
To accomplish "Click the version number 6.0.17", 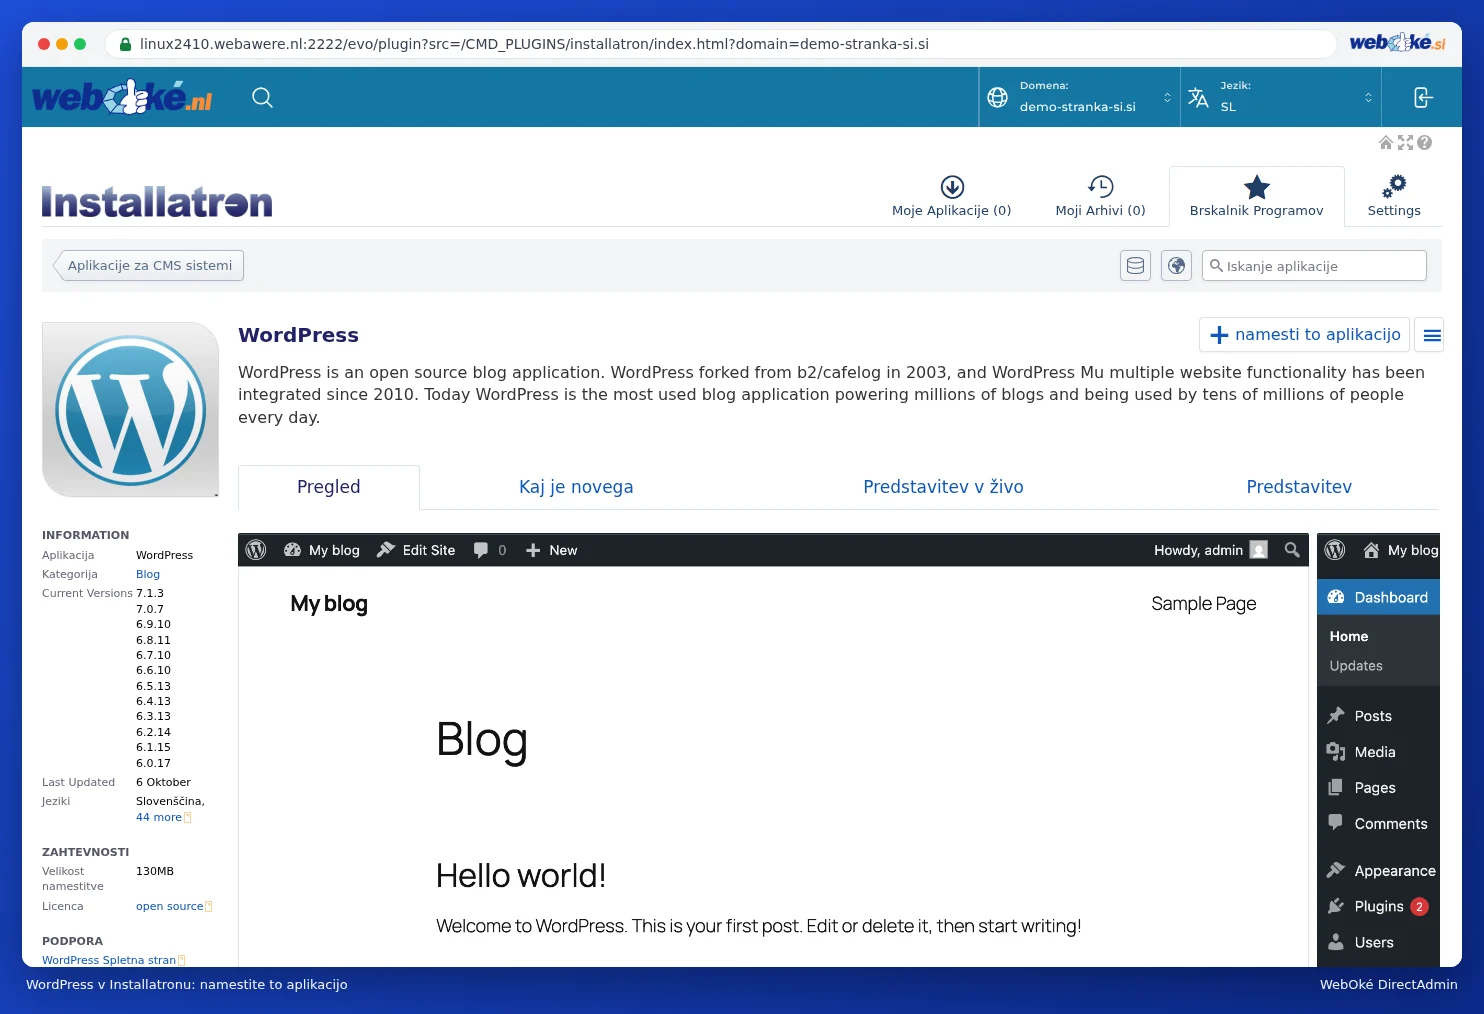I will pos(153,763).
